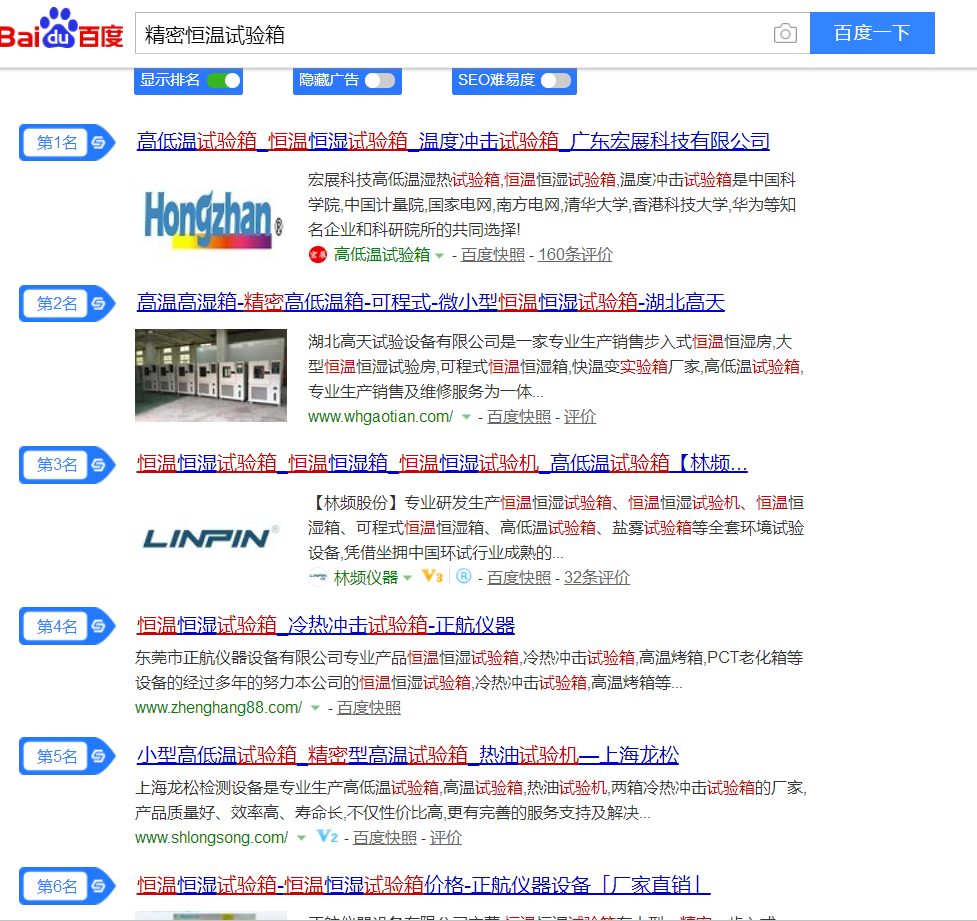The image size is (977, 921).
Task: Open 百度快照 for 林频仪器 result
Action: (519, 578)
